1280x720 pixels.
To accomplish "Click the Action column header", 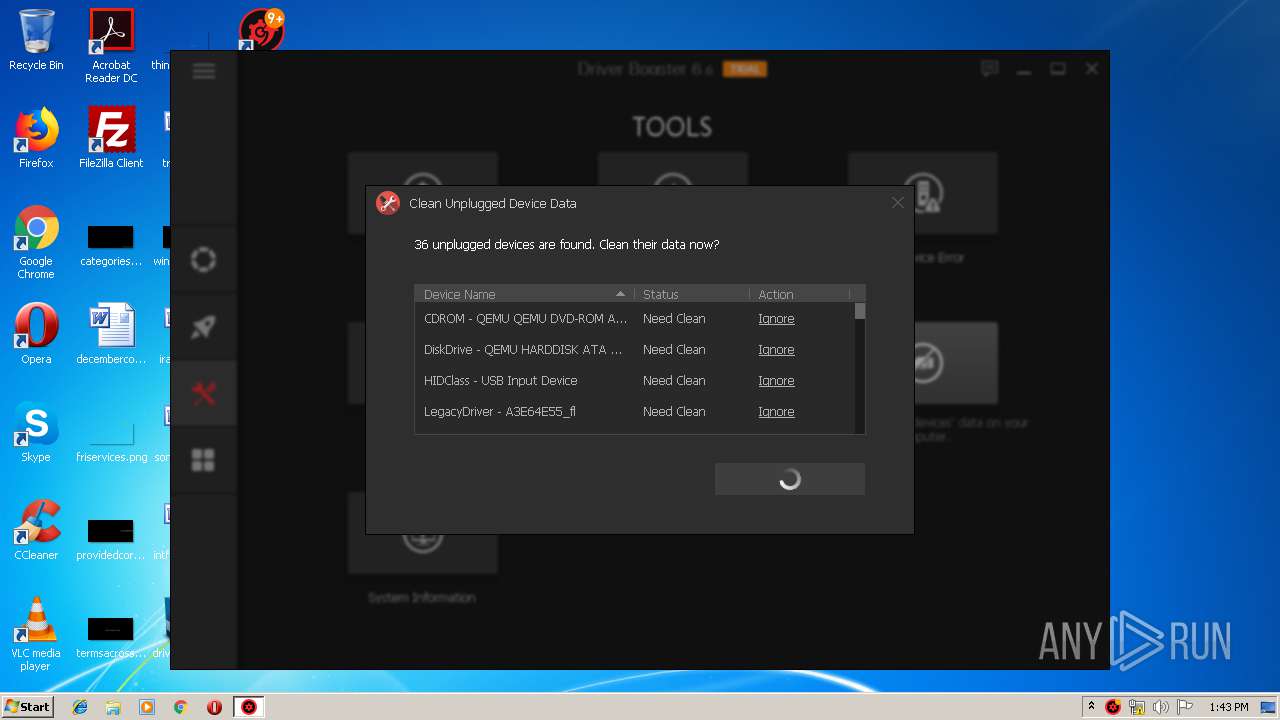I will pos(799,294).
